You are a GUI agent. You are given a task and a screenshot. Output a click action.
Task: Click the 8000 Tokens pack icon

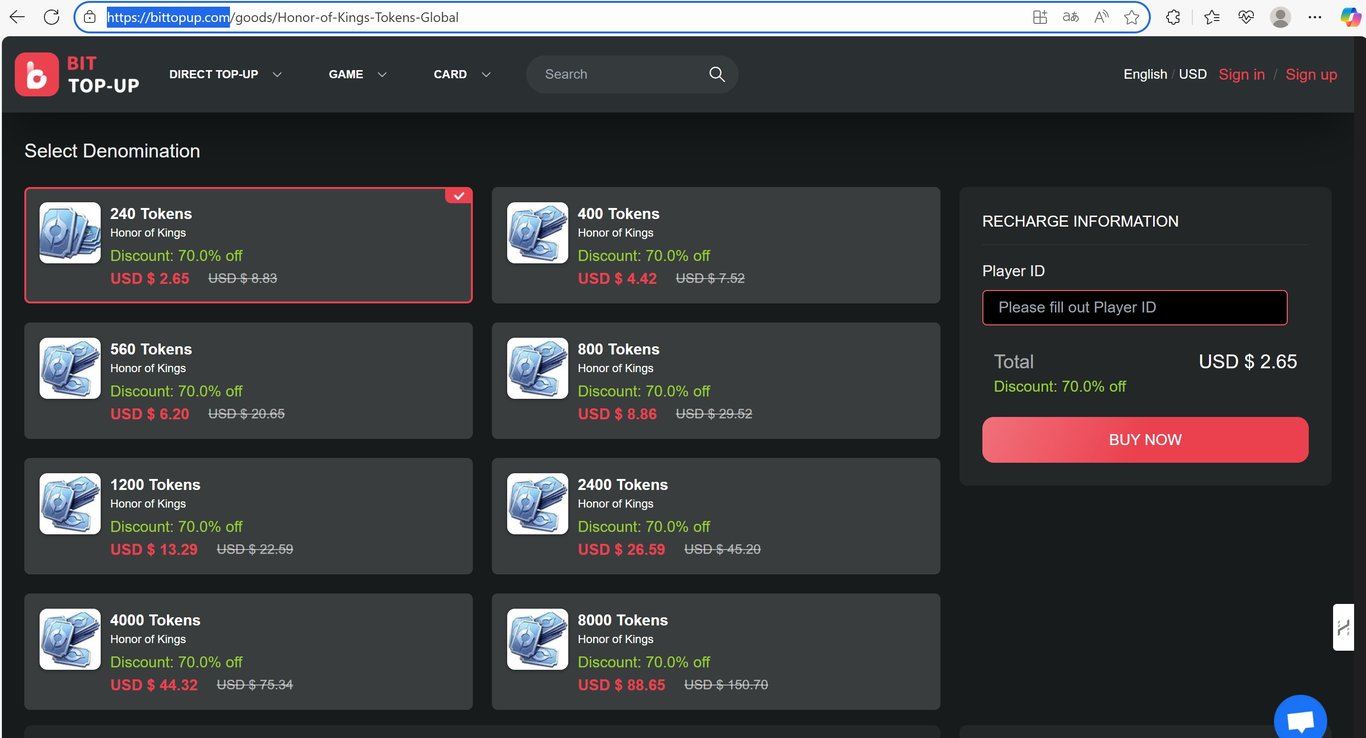pos(538,639)
